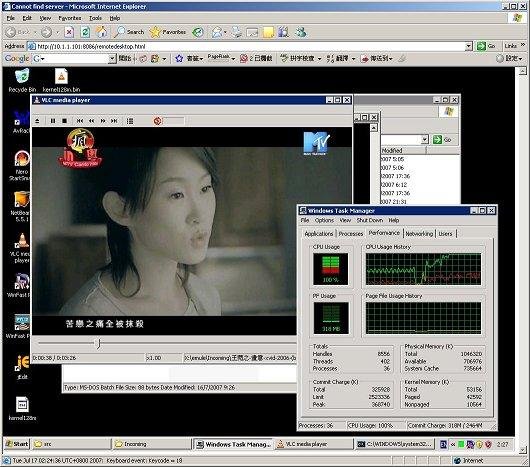Click Go button in background Explorer window

click(442, 140)
